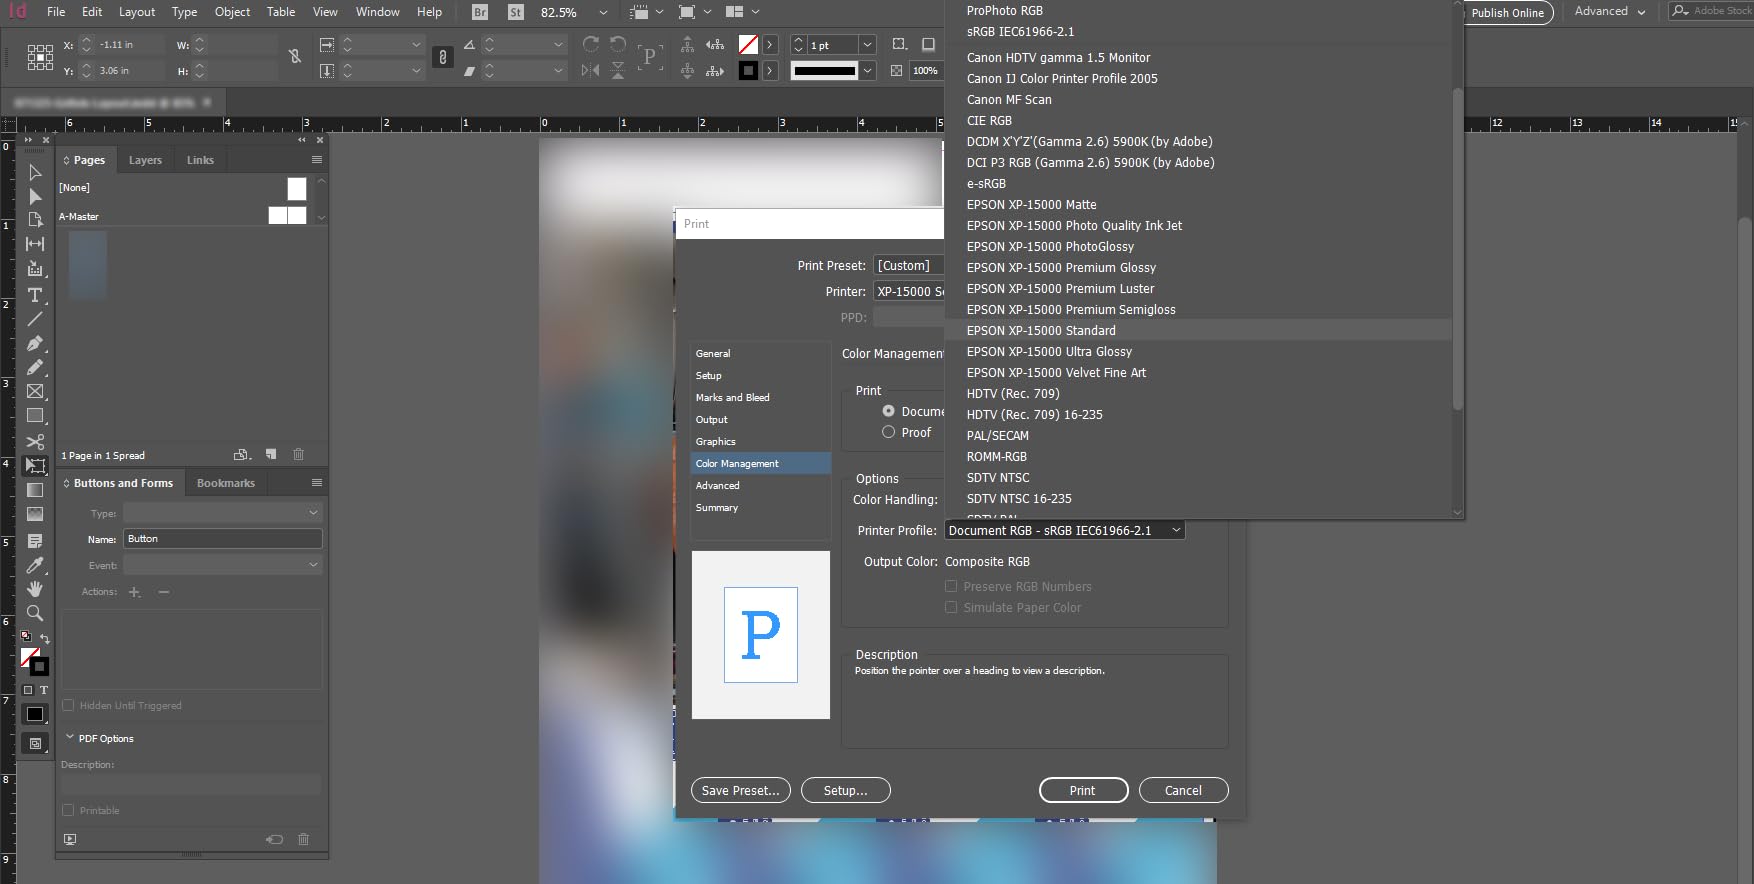Open Adobe Bridge with the Br icon
Screen dimensions: 1754x884
coord(480,12)
